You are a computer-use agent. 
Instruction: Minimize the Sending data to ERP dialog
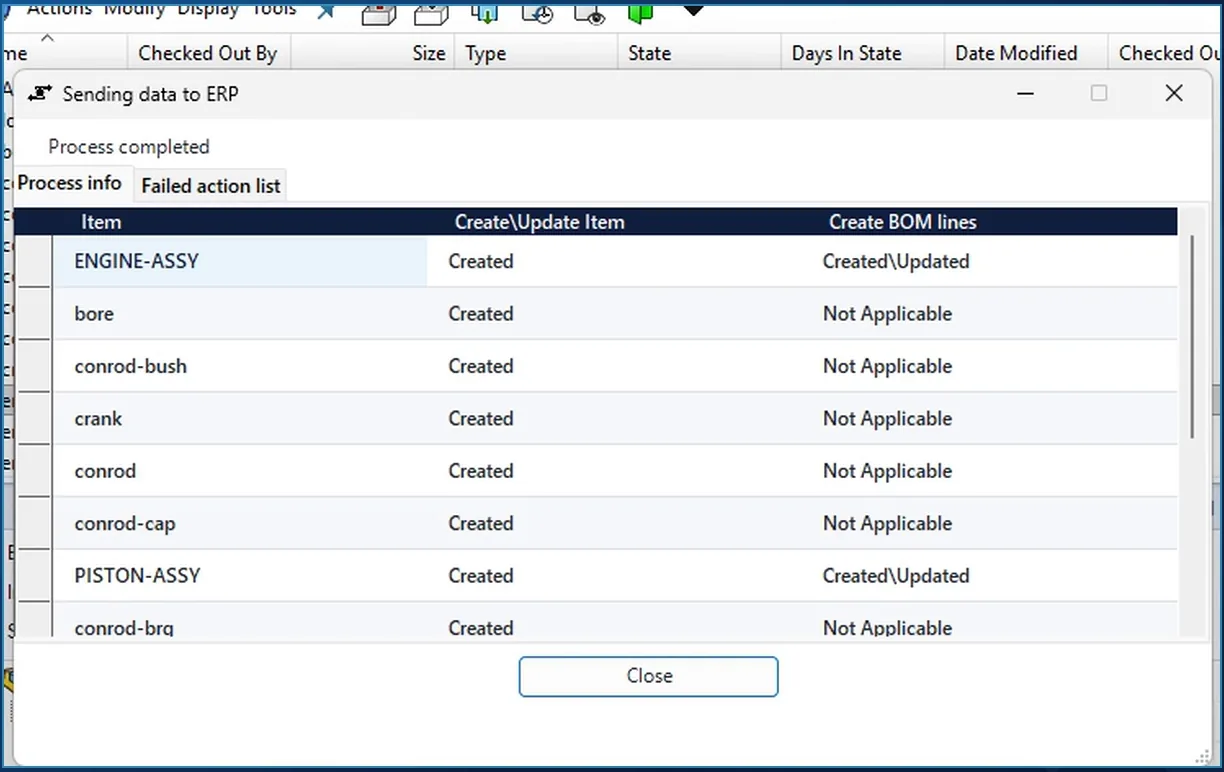[x=1025, y=93]
